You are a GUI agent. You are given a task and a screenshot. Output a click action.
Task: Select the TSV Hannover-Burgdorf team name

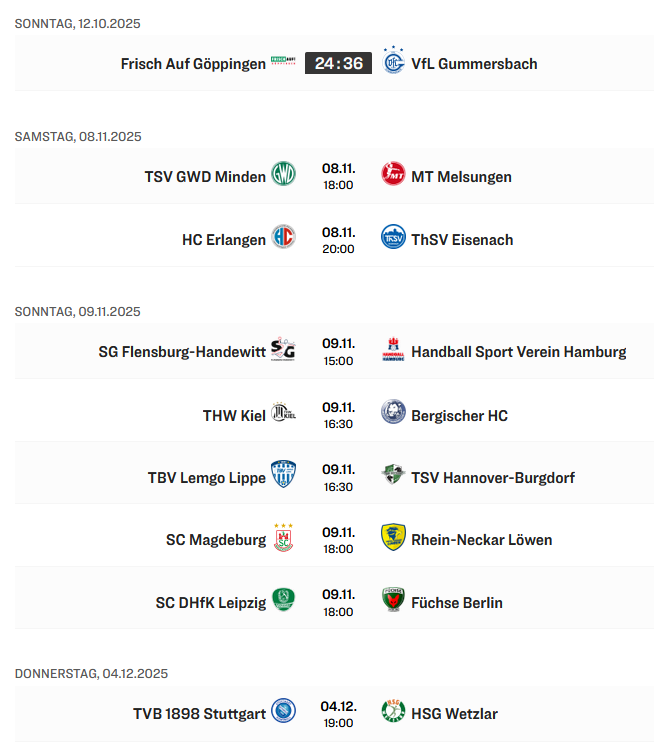(x=493, y=477)
